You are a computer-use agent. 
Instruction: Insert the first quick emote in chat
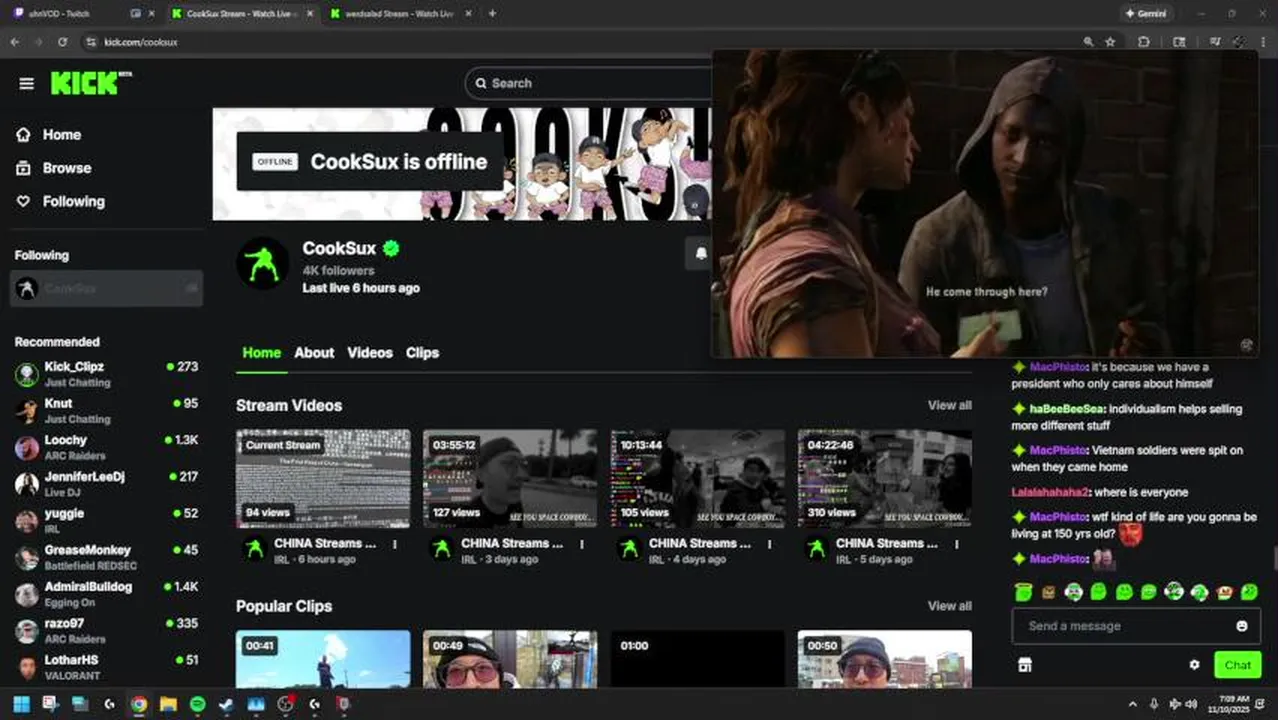(1023, 592)
